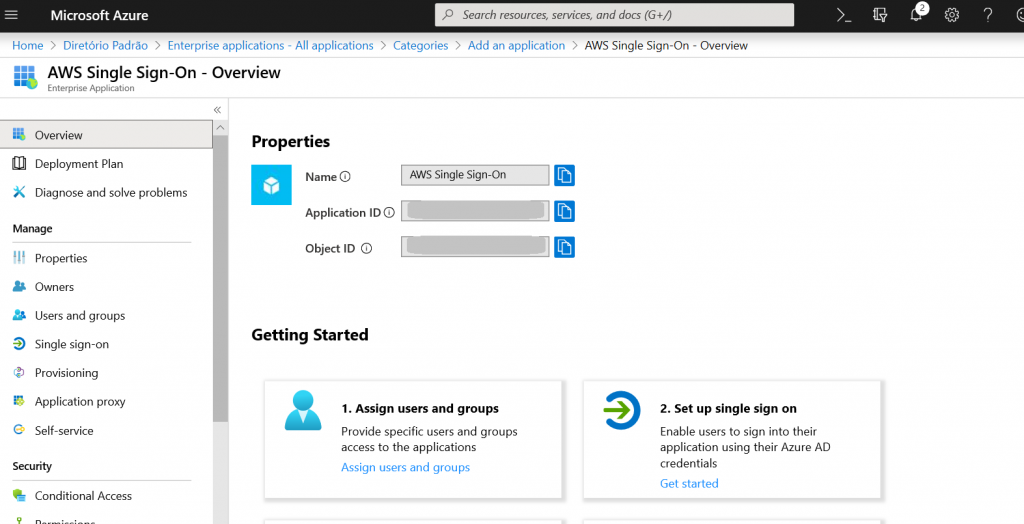Click the search magnifier icon
This screenshot has width=1024, height=524.
coord(448,14)
